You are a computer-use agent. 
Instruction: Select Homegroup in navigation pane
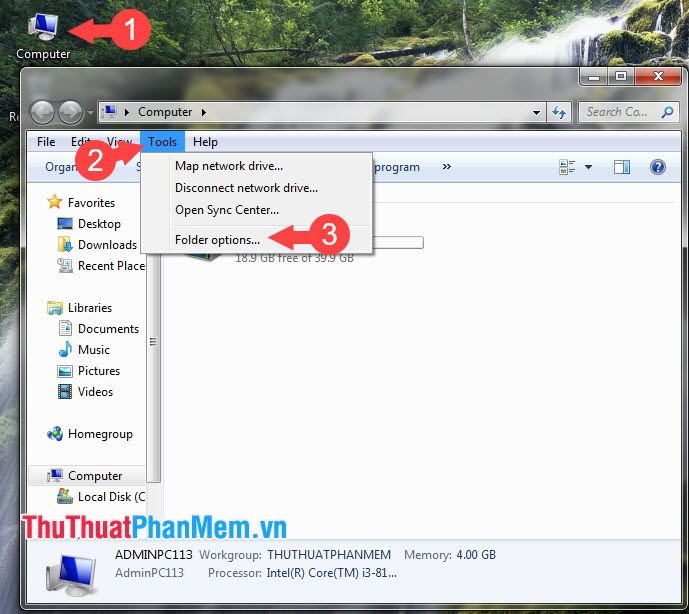[100, 434]
